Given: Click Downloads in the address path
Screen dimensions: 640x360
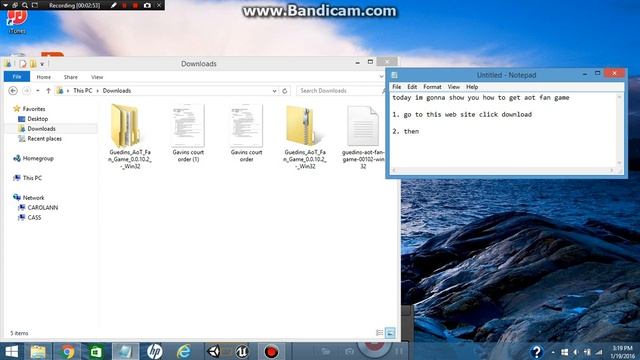Looking at the screenshot, I should [x=117, y=91].
